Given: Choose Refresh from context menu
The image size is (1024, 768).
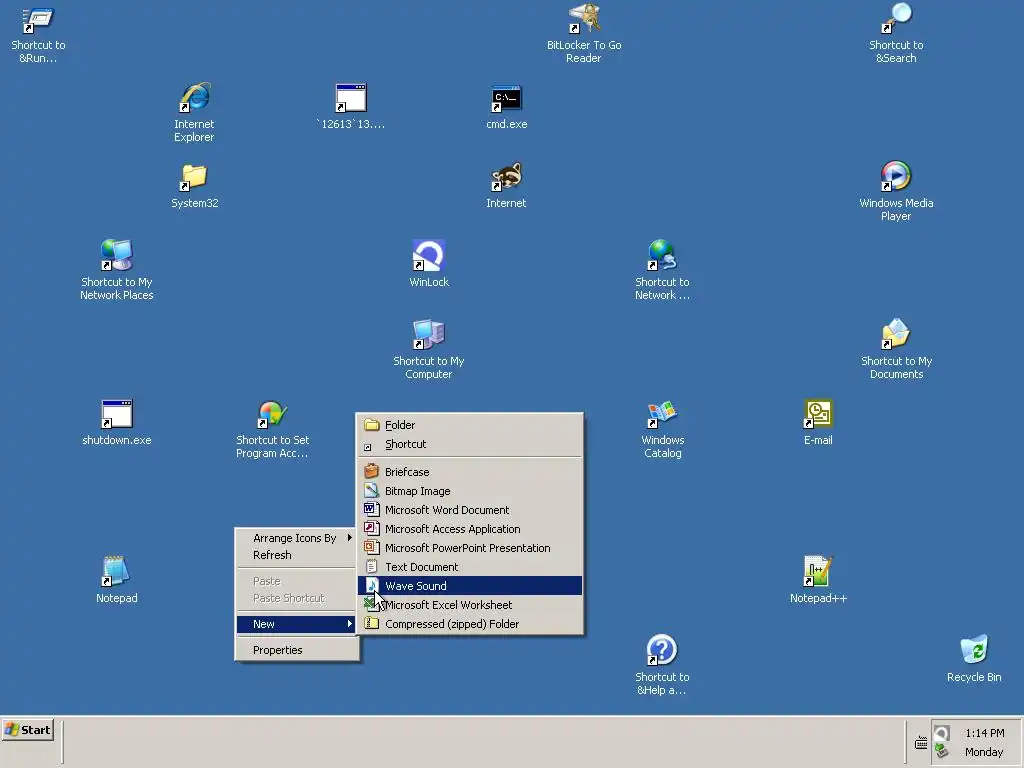Looking at the screenshot, I should click(296, 554).
